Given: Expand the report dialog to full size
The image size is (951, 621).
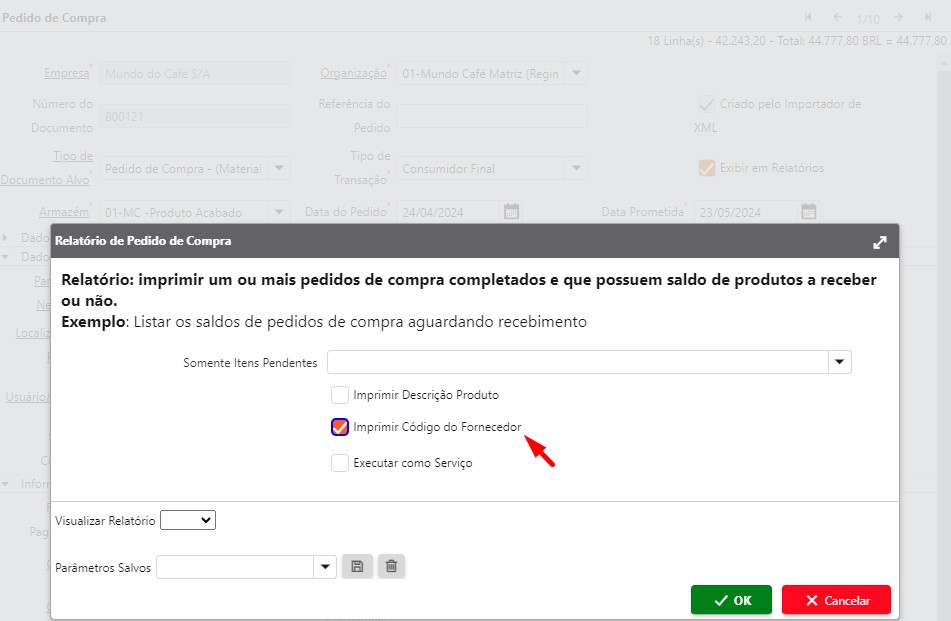Looking at the screenshot, I should coord(879,242).
